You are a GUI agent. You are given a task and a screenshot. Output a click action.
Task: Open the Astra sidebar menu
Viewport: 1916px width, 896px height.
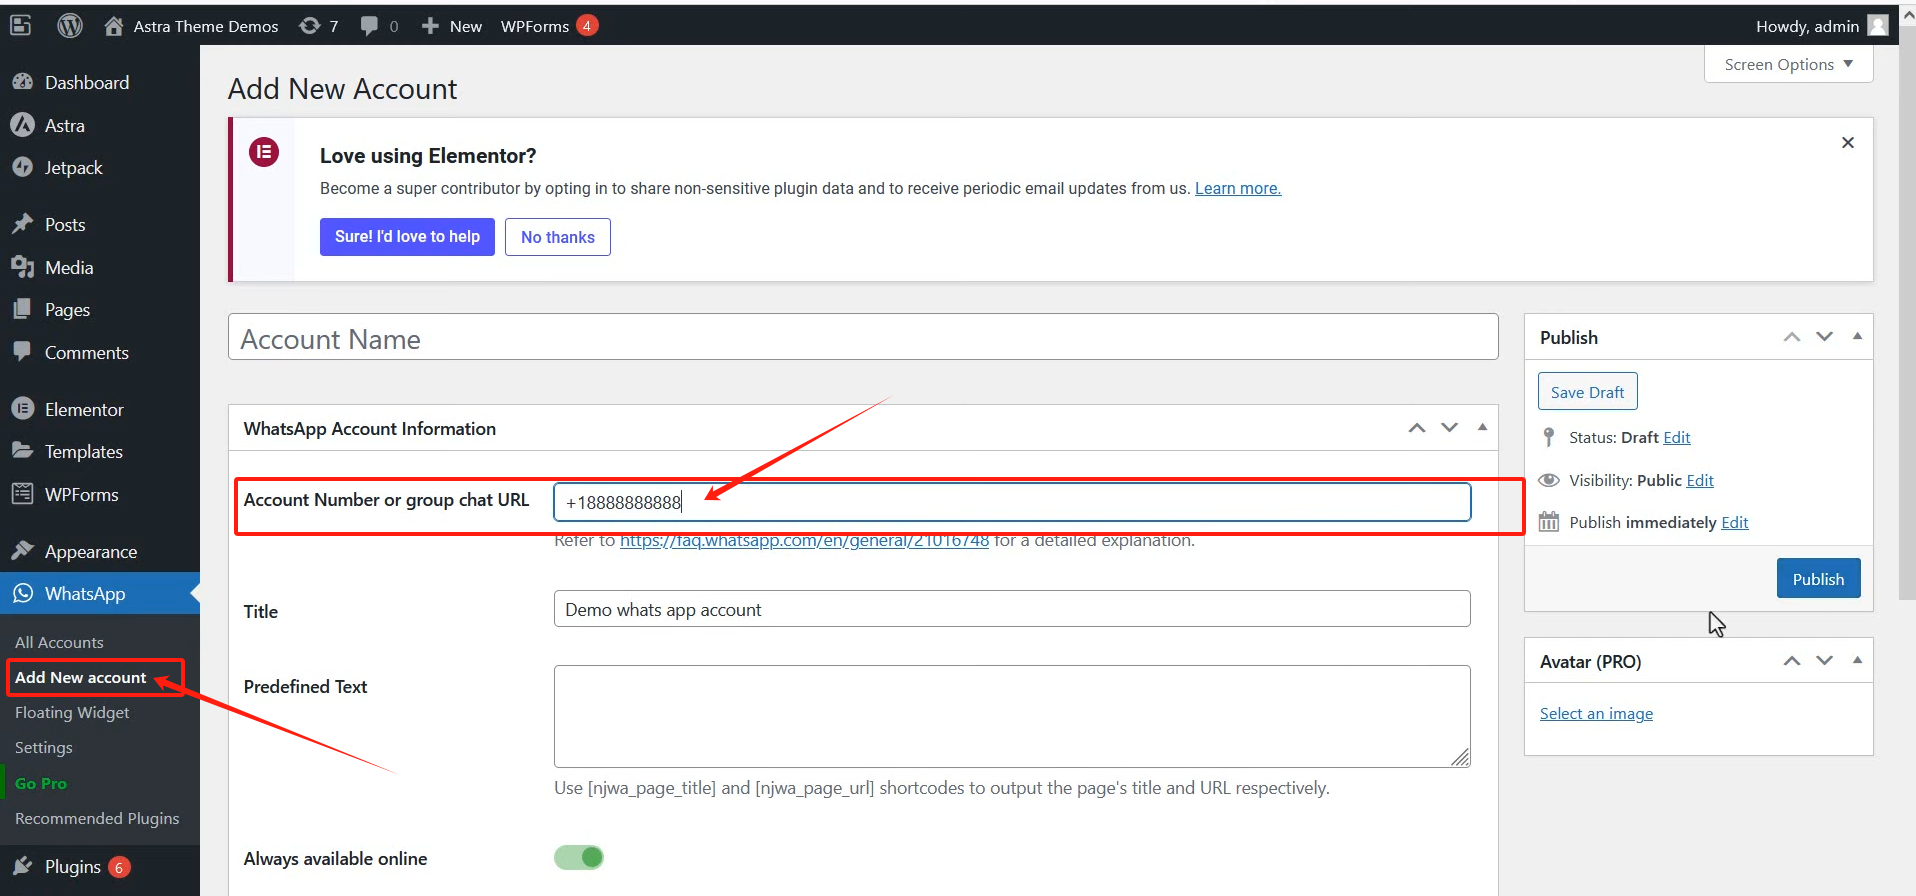64,126
